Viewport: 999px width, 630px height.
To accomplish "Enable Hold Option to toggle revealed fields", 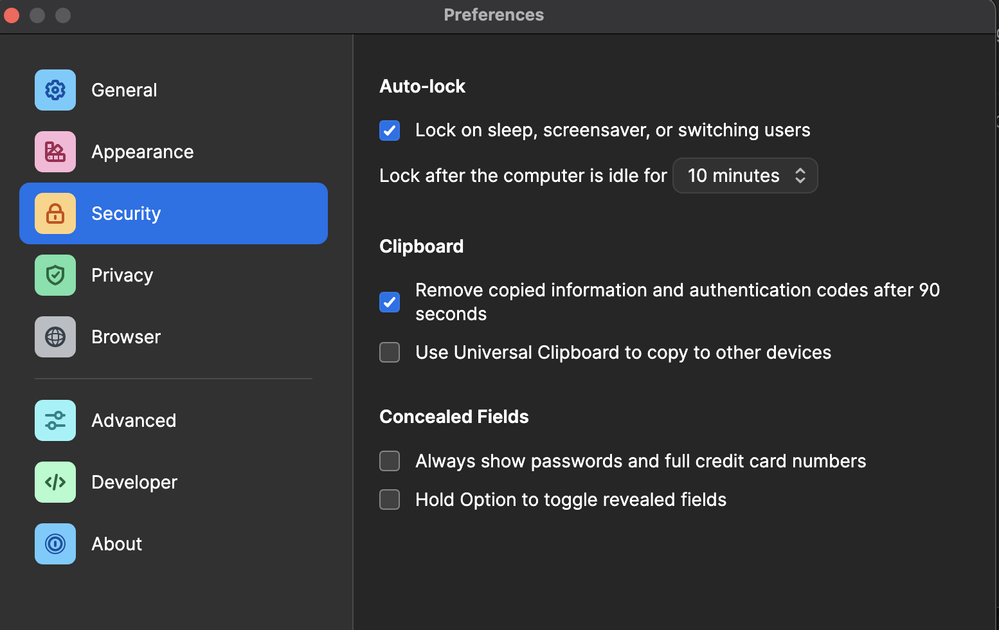I will click(390, 500).
